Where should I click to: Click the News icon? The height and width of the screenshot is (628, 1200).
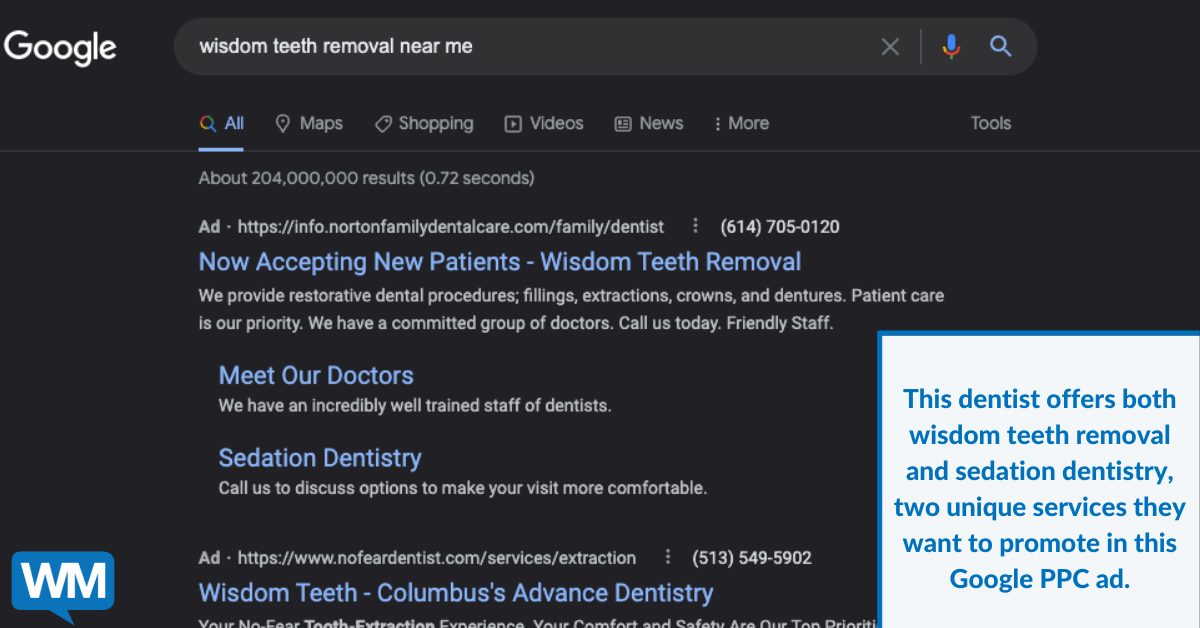[621, 123]
